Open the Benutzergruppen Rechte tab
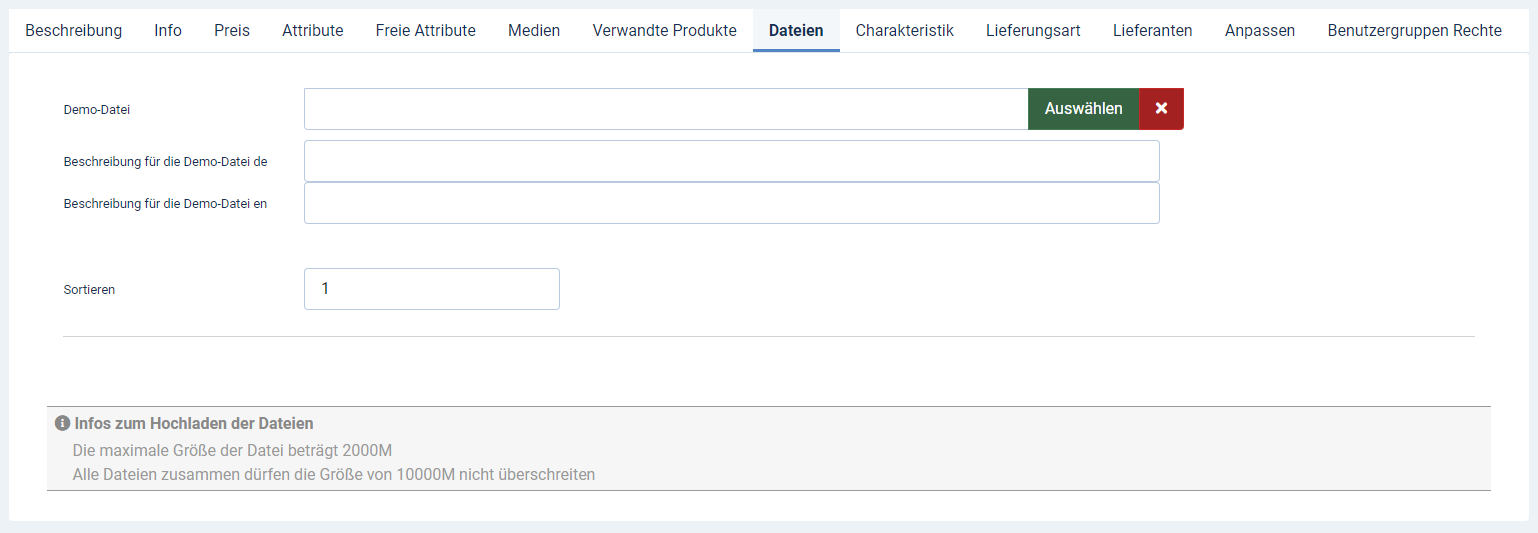The height and width of the screenshot is (533, 1538). pos(1415,31)
